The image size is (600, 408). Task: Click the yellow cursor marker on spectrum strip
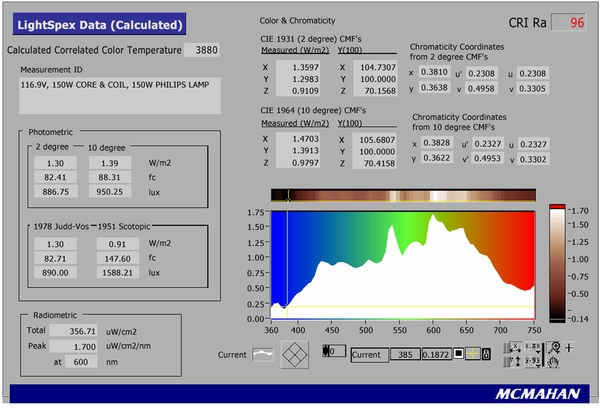click(x=288, y=199)
